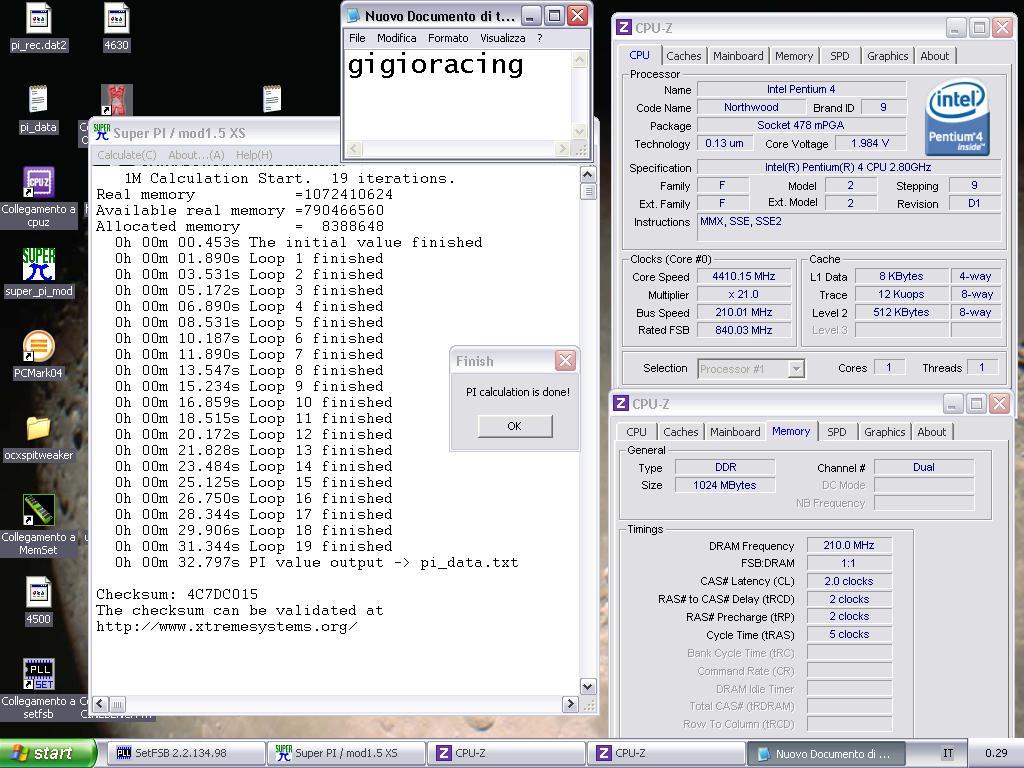Click the Loop 19 finished line
Screen dimensions: 1024x768
coord(254,547)
